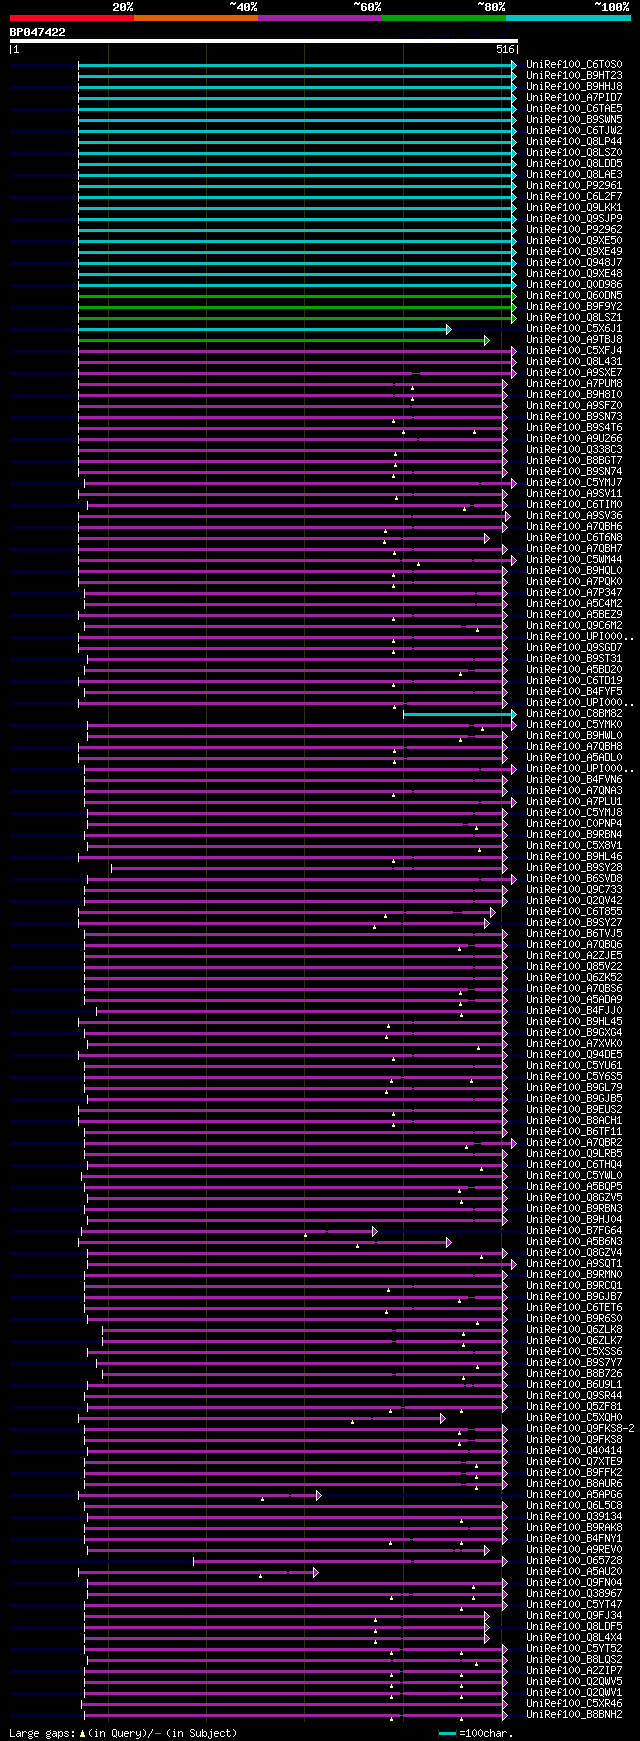Select label UniRef100_B8BNH2
Screen dimensions: 640x1741
pos(574,1715)
